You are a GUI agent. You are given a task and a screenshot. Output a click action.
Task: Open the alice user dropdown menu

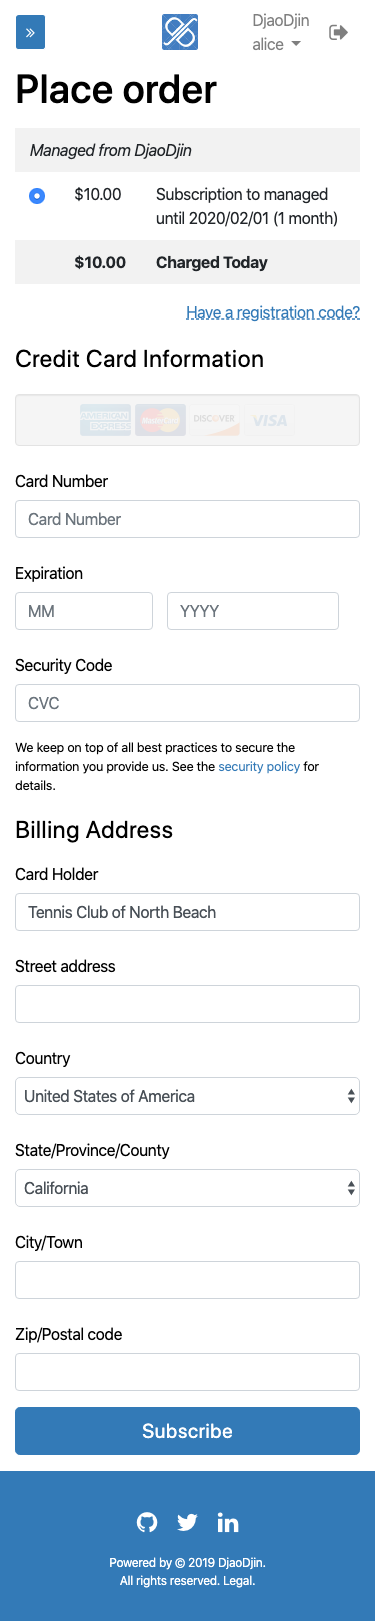[x=276, y=44]
